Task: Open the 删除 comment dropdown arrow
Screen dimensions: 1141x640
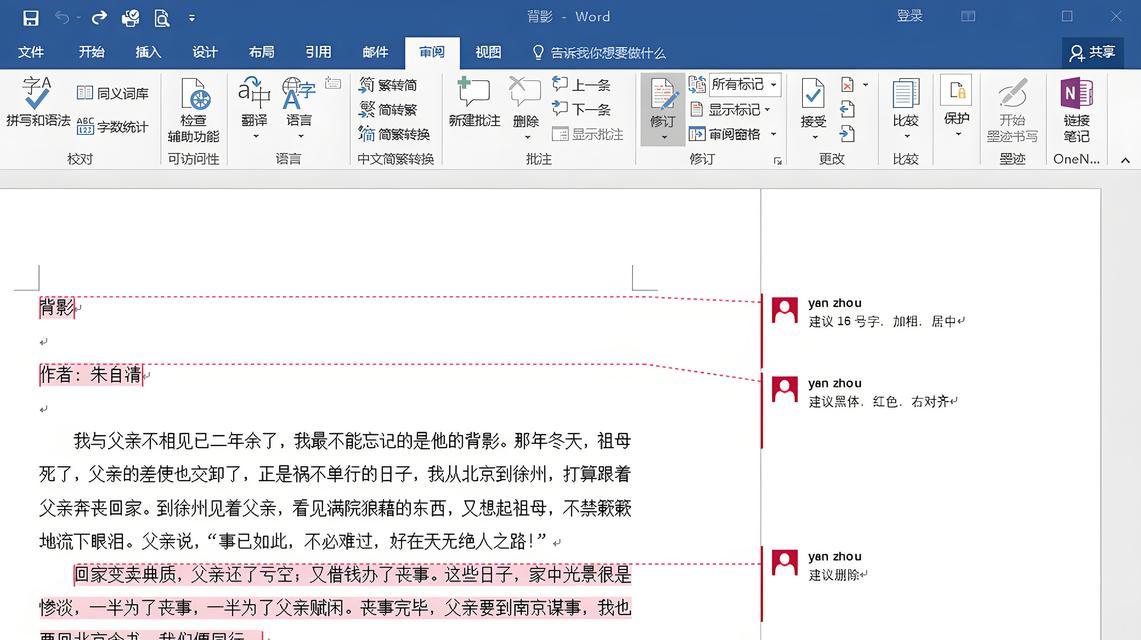Action: tap(528, 137)
